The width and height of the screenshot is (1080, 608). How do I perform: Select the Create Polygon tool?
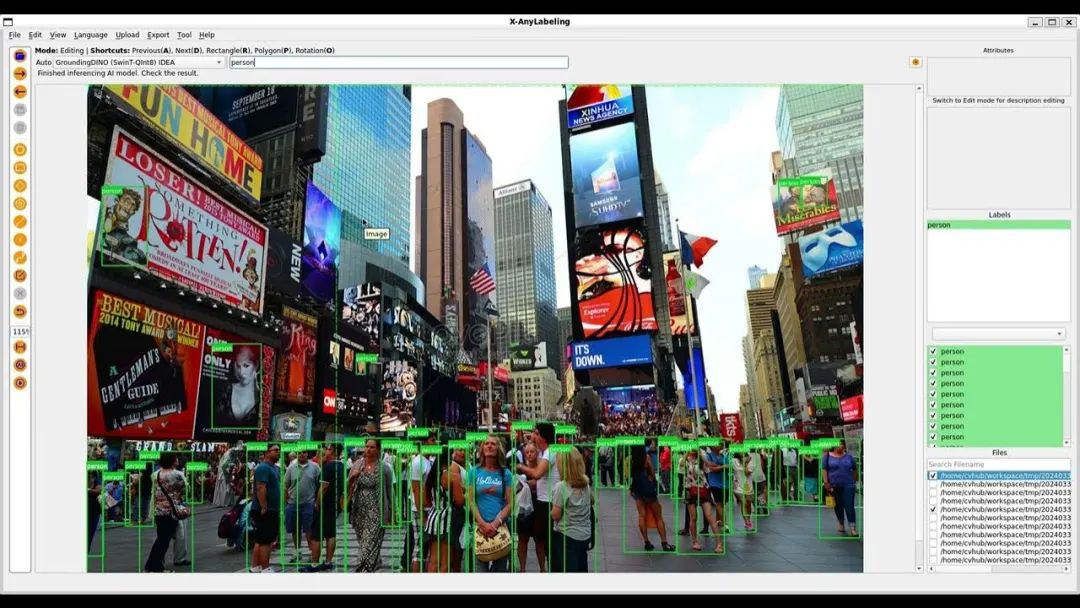point(20,149)
